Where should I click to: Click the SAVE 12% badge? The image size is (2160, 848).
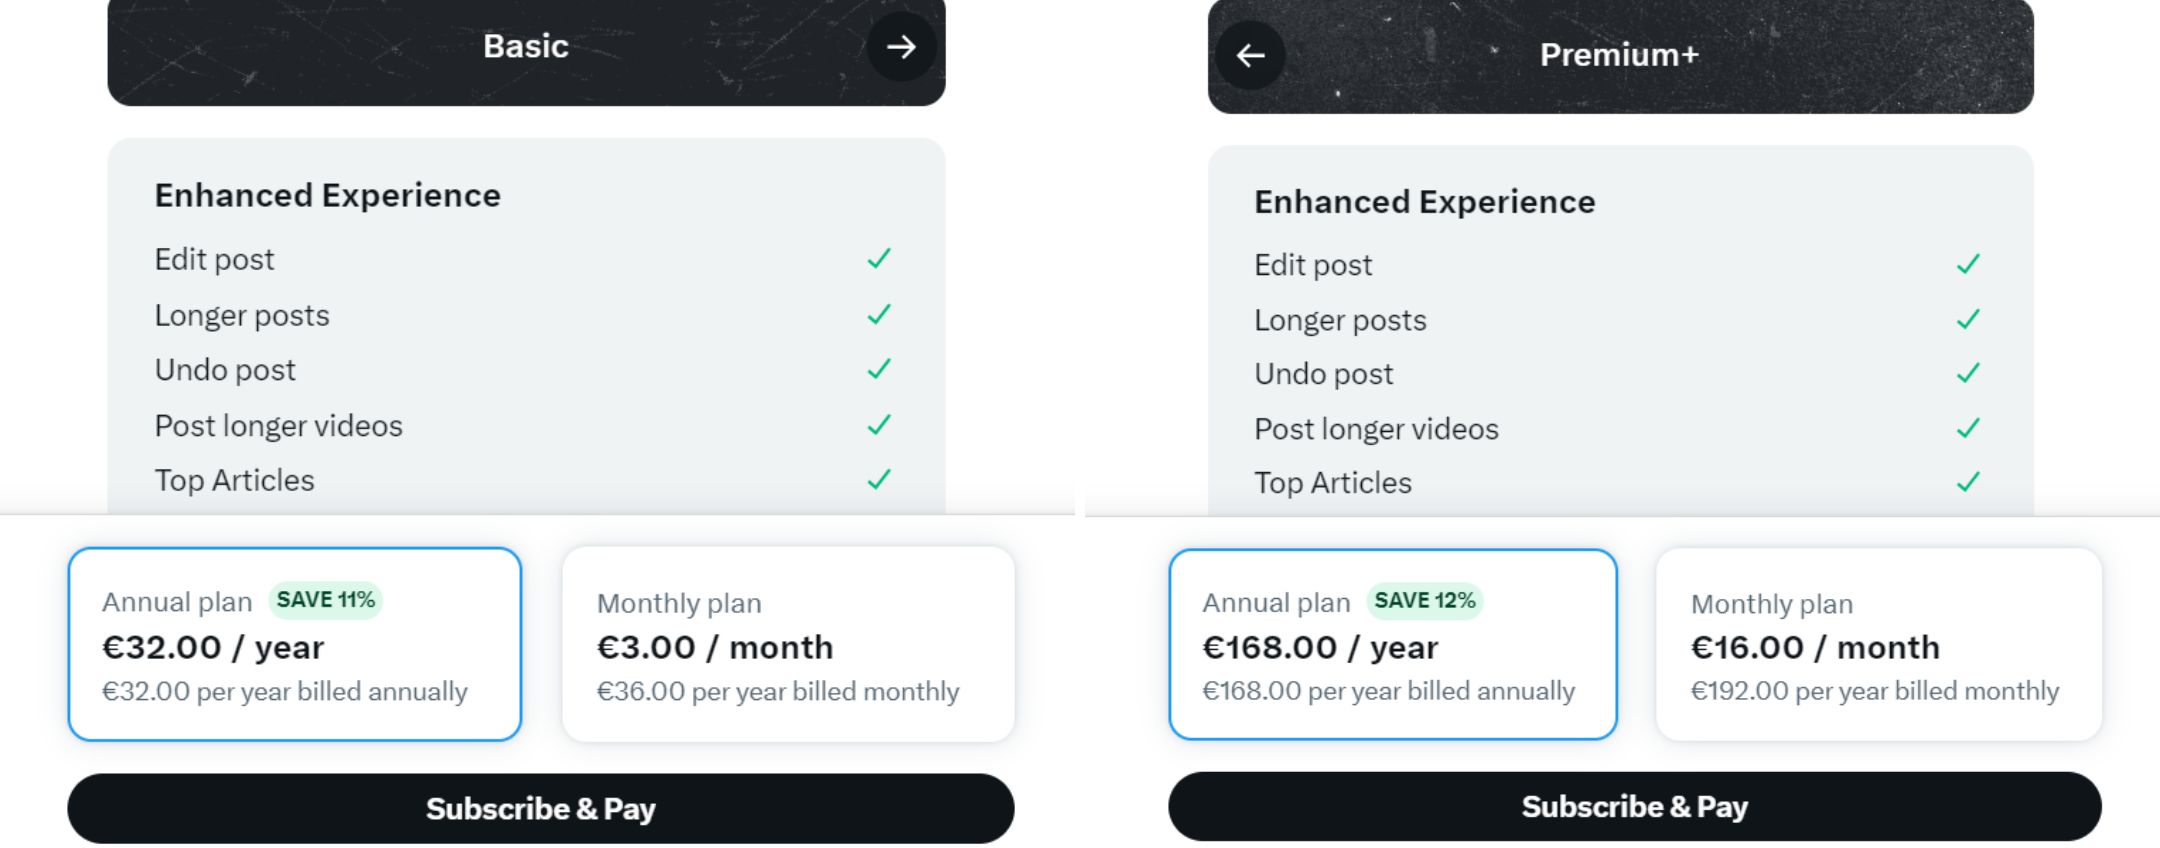1425,601
